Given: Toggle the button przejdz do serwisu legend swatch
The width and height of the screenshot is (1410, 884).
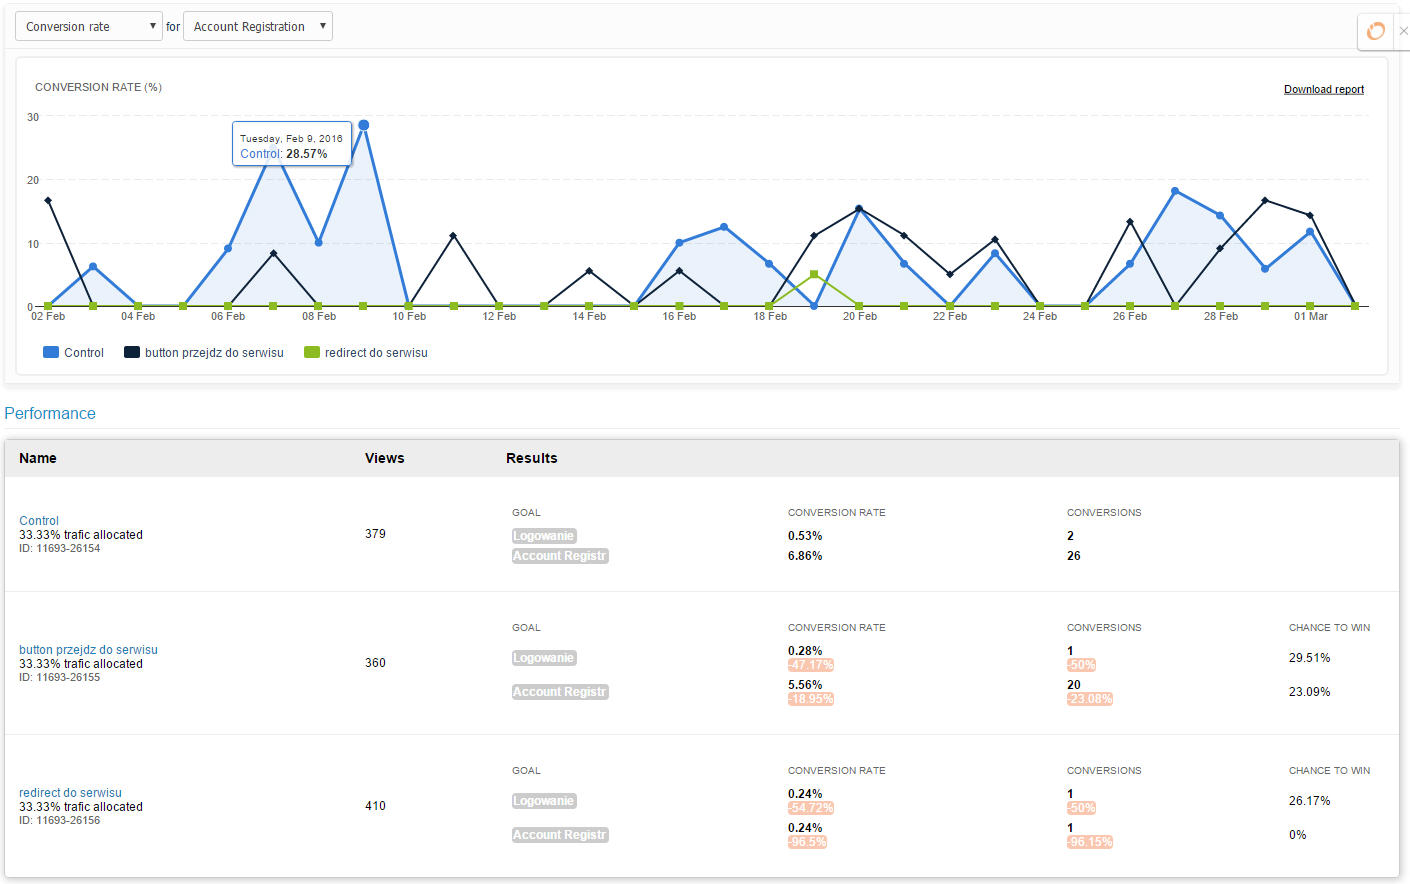Looking at the screenshot, I should click(132, 352).
